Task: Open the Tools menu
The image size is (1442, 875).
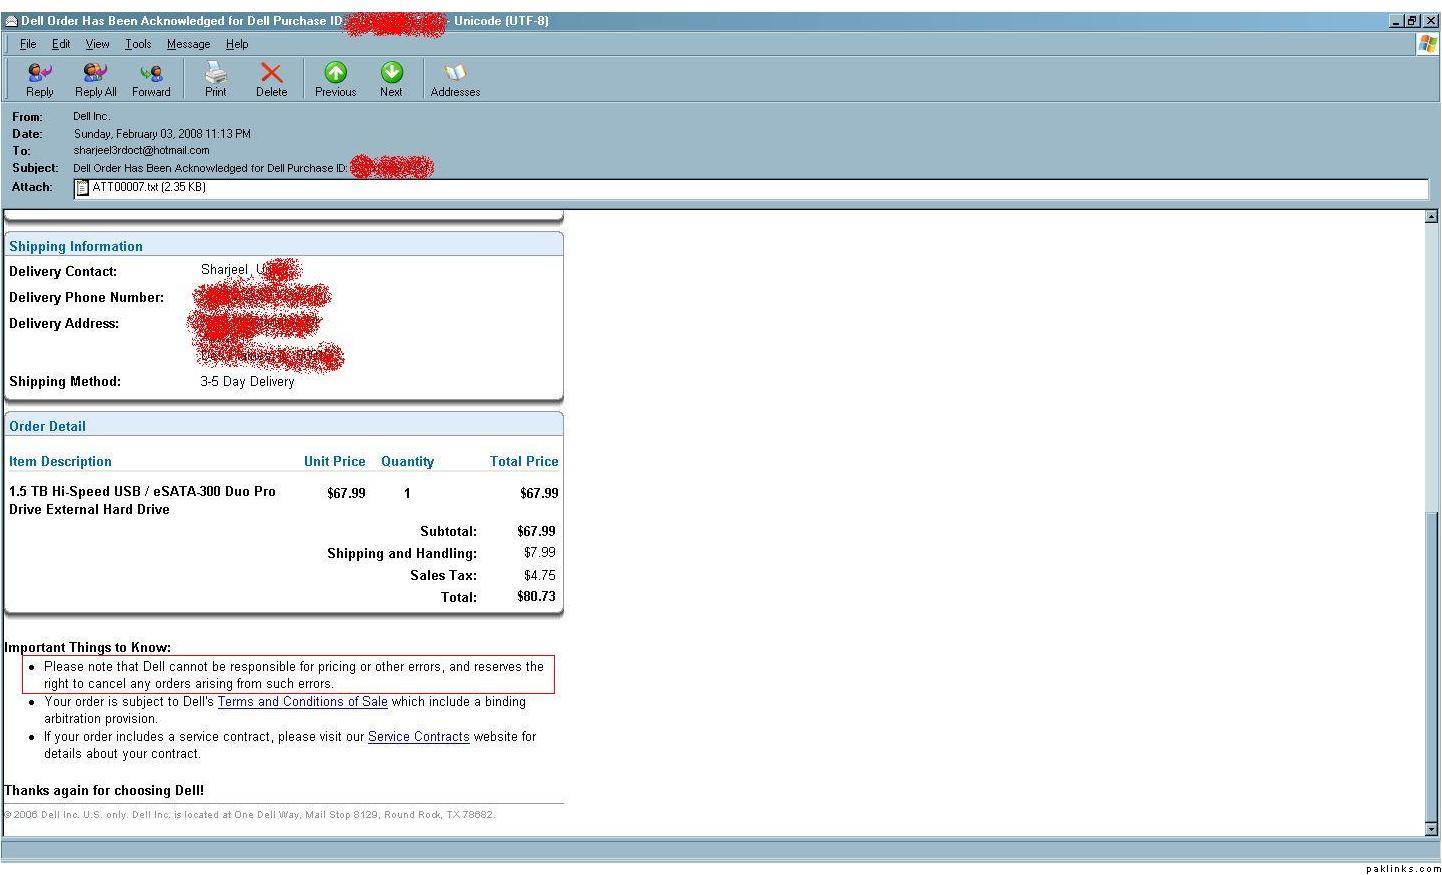Action: (x=138, y=44)
